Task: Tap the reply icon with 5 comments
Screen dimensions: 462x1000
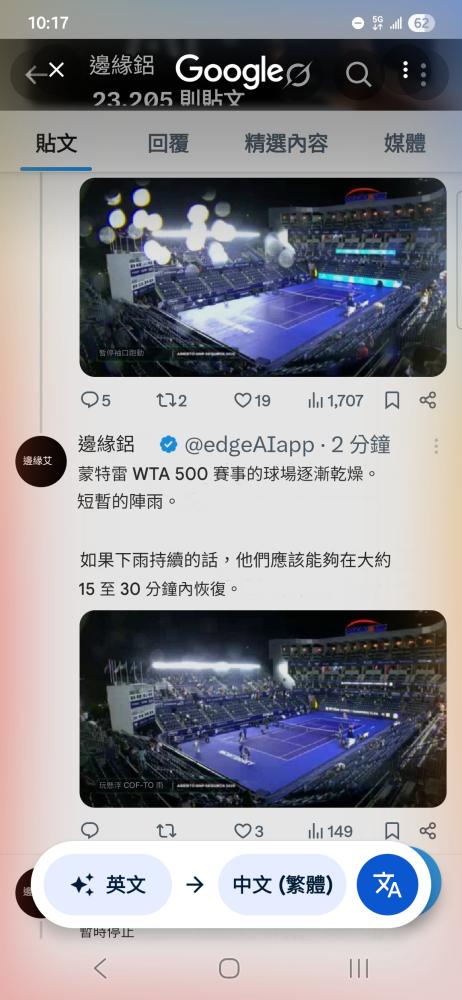Action: click(x=96, y=400)
